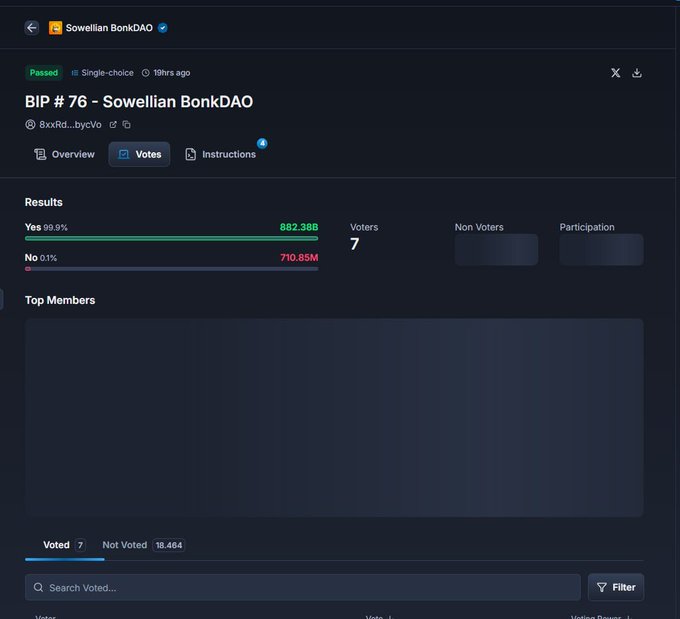Screen dimensions: 680x619
Task: Focus the Search Voted field
Action: 303,587
